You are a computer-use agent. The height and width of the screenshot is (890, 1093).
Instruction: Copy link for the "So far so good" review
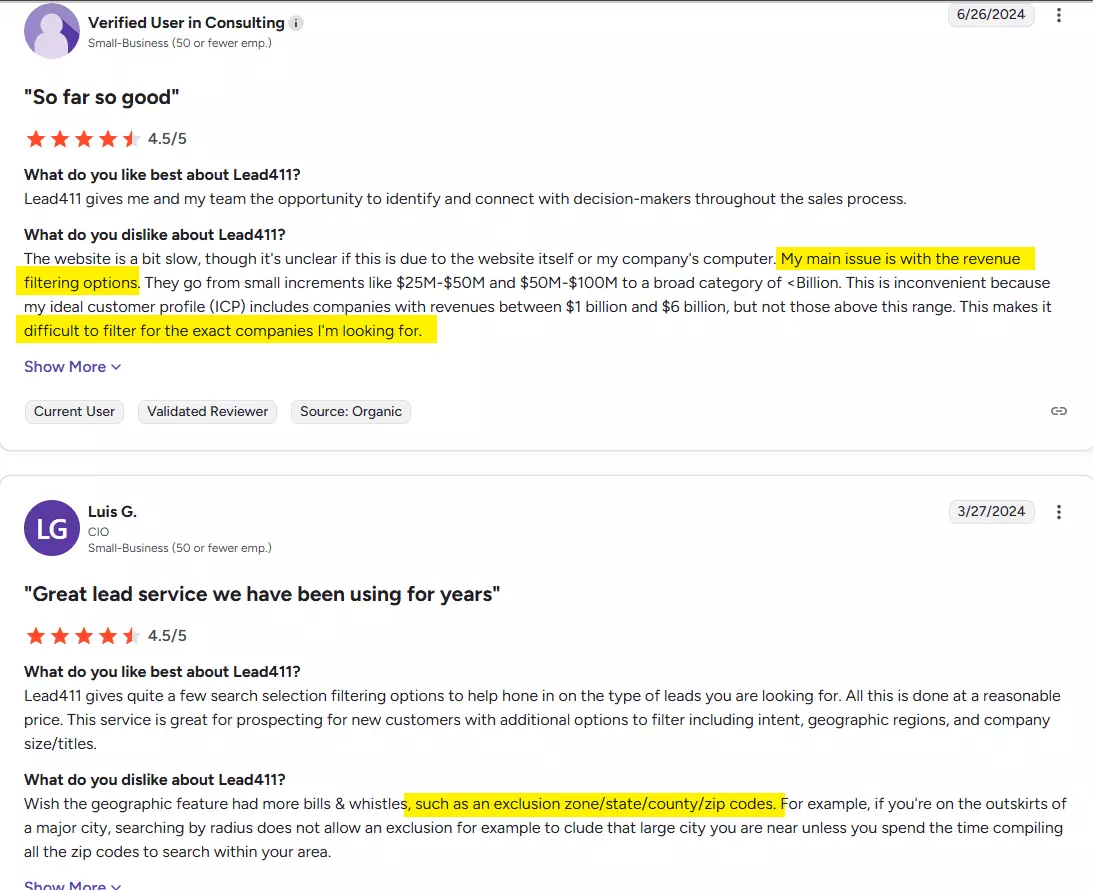[1059, 411]
